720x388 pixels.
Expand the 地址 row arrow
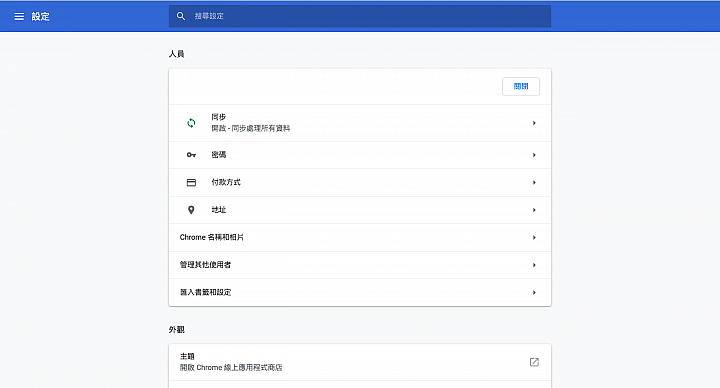[534, 210]
